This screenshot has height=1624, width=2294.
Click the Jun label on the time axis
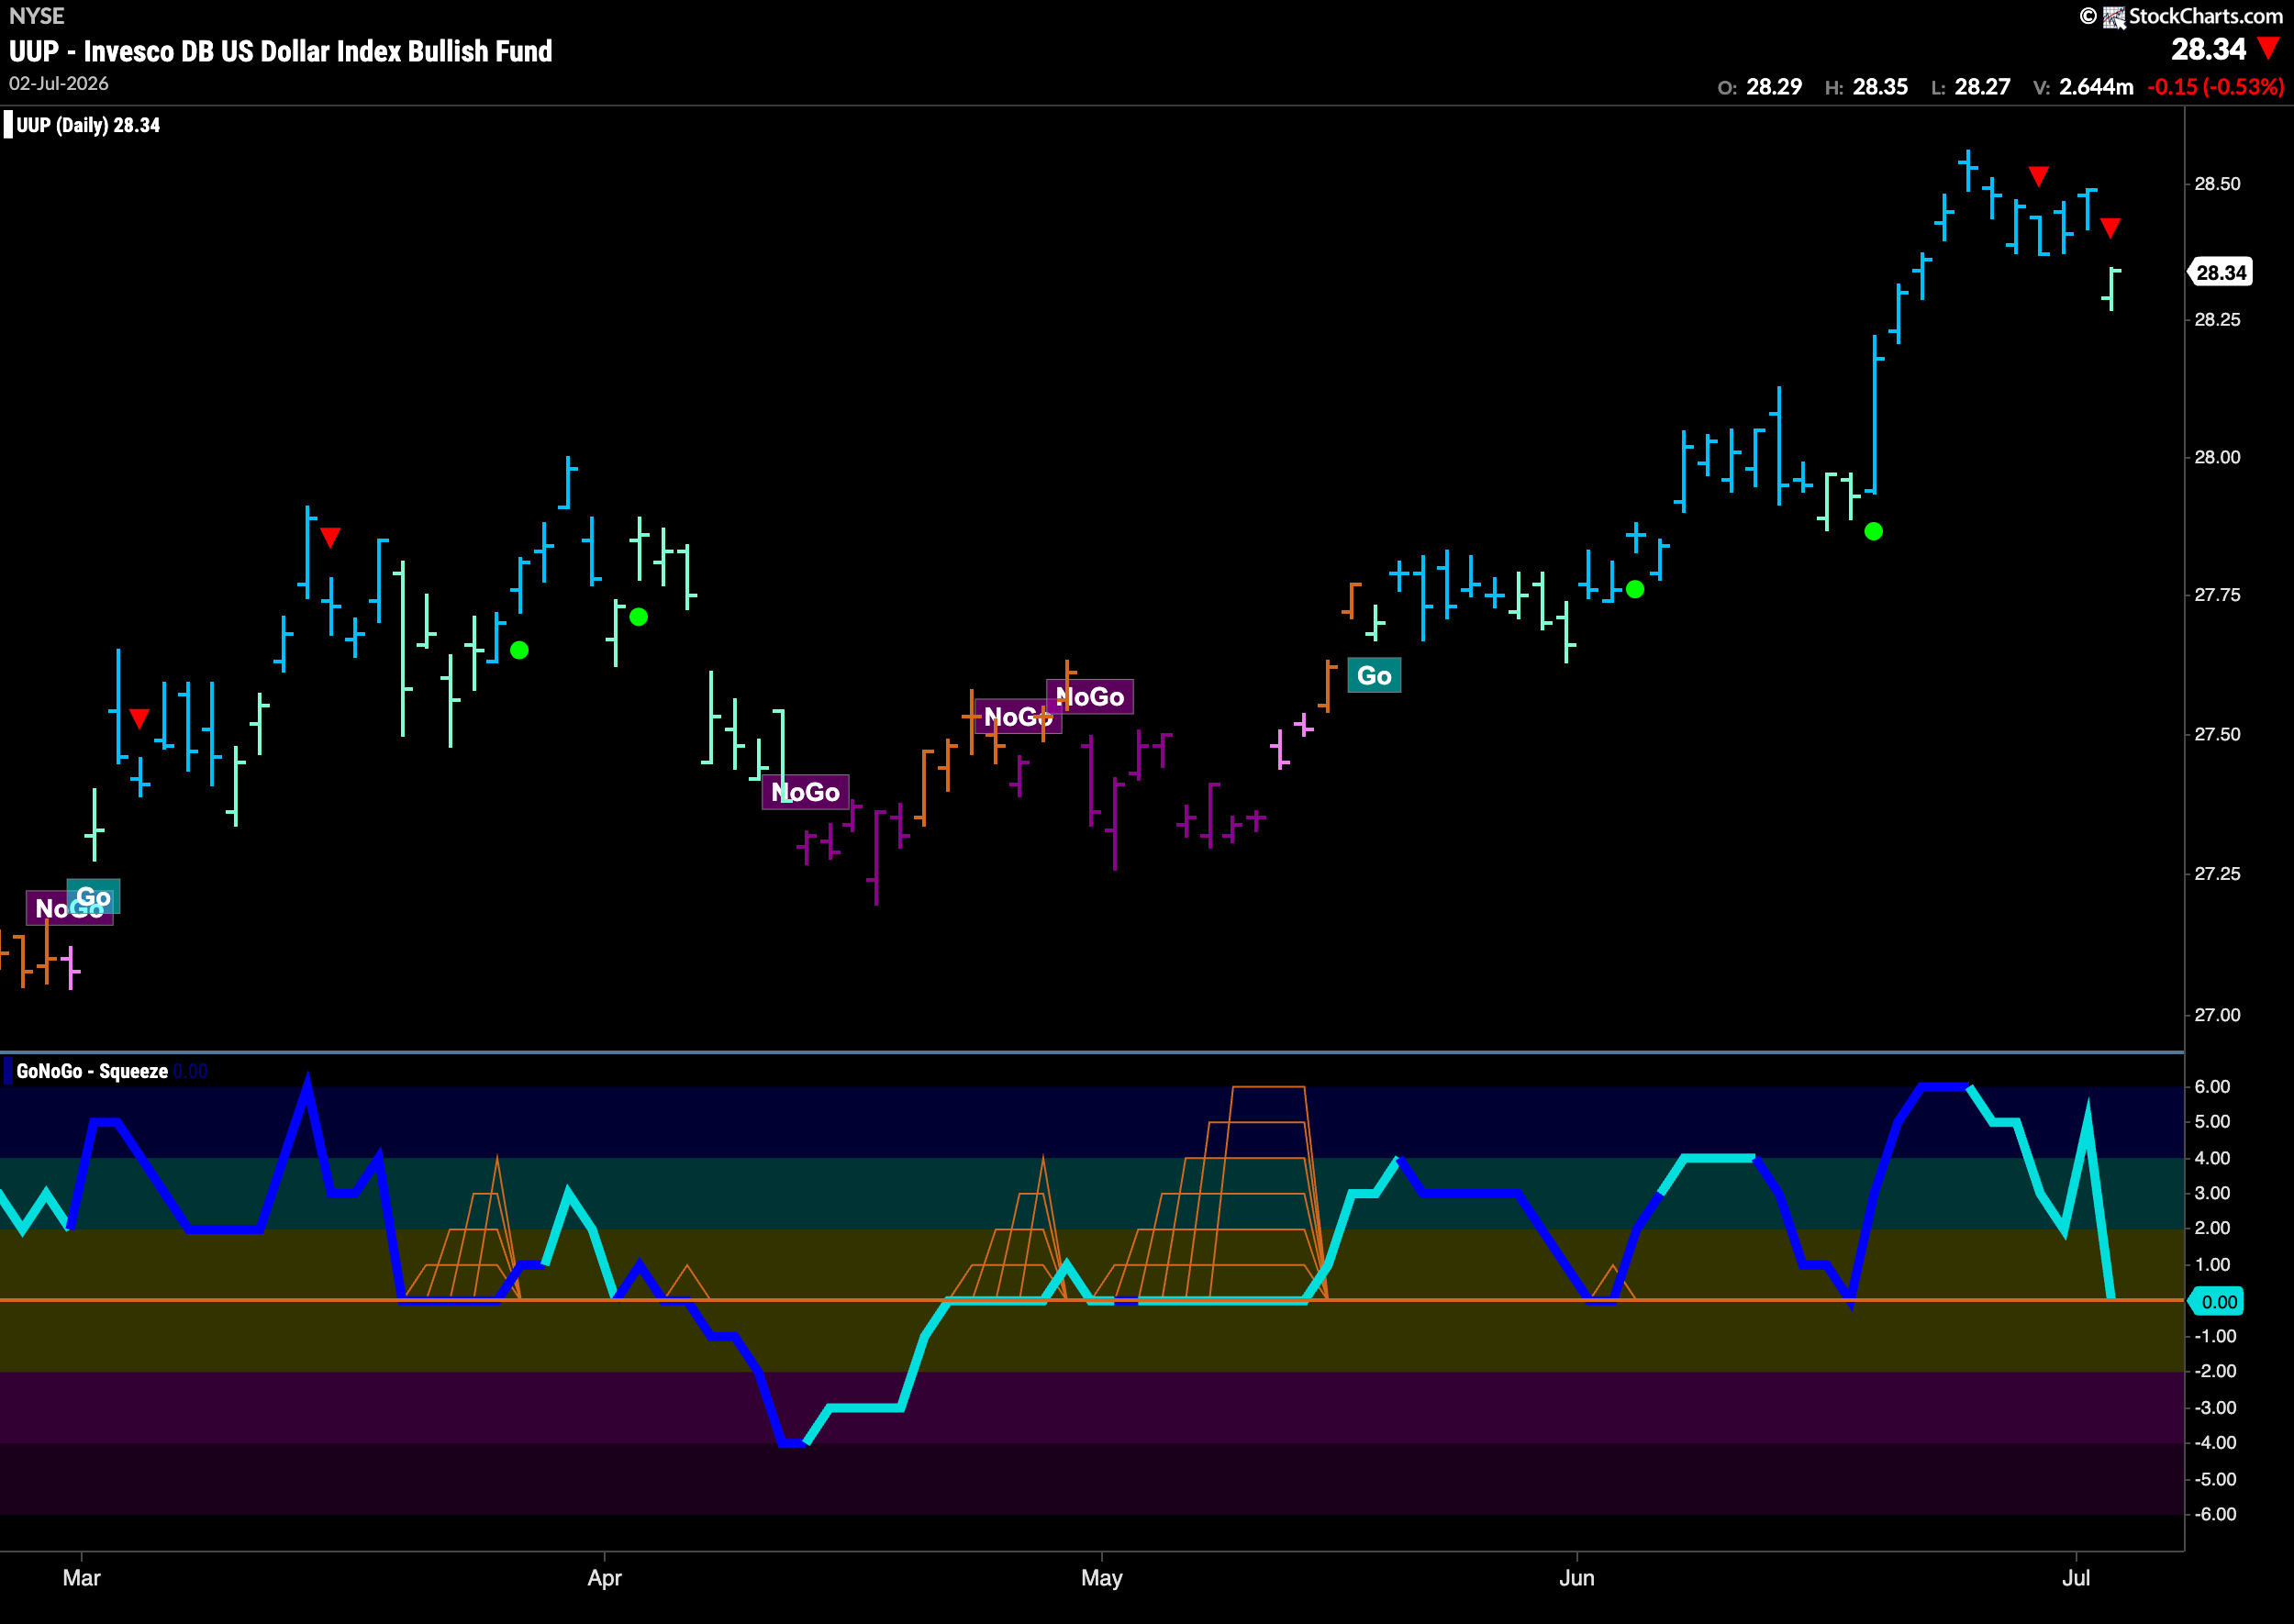pos(1576,1578)
